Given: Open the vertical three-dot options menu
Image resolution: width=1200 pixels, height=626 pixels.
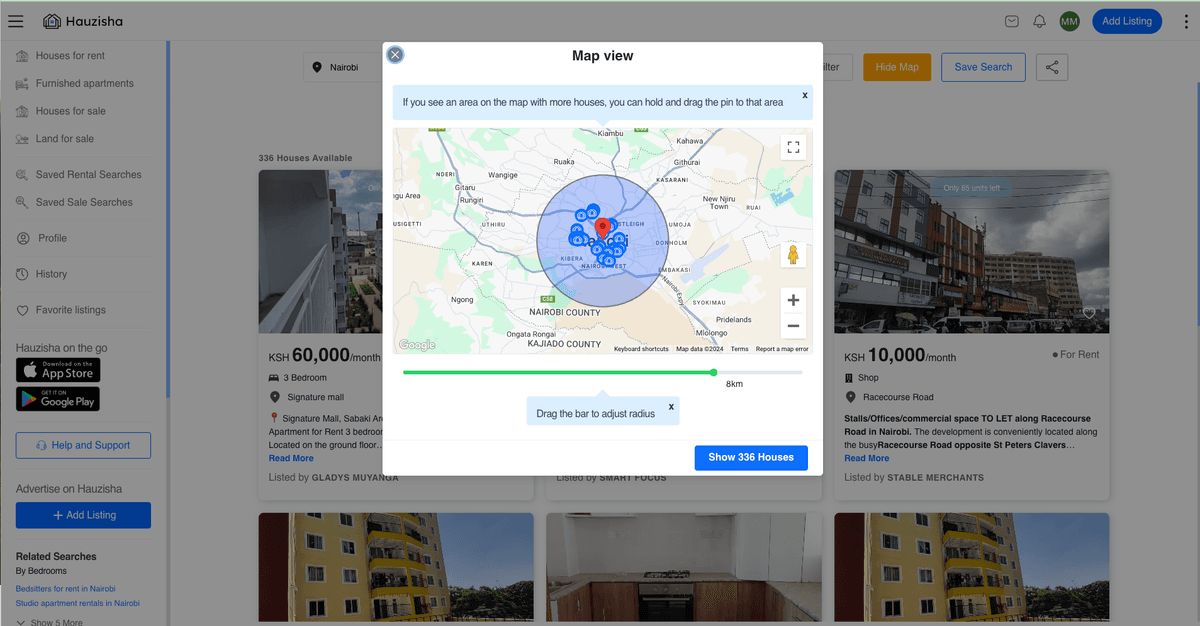Looking at the screenshot, I should [1186, 21].
